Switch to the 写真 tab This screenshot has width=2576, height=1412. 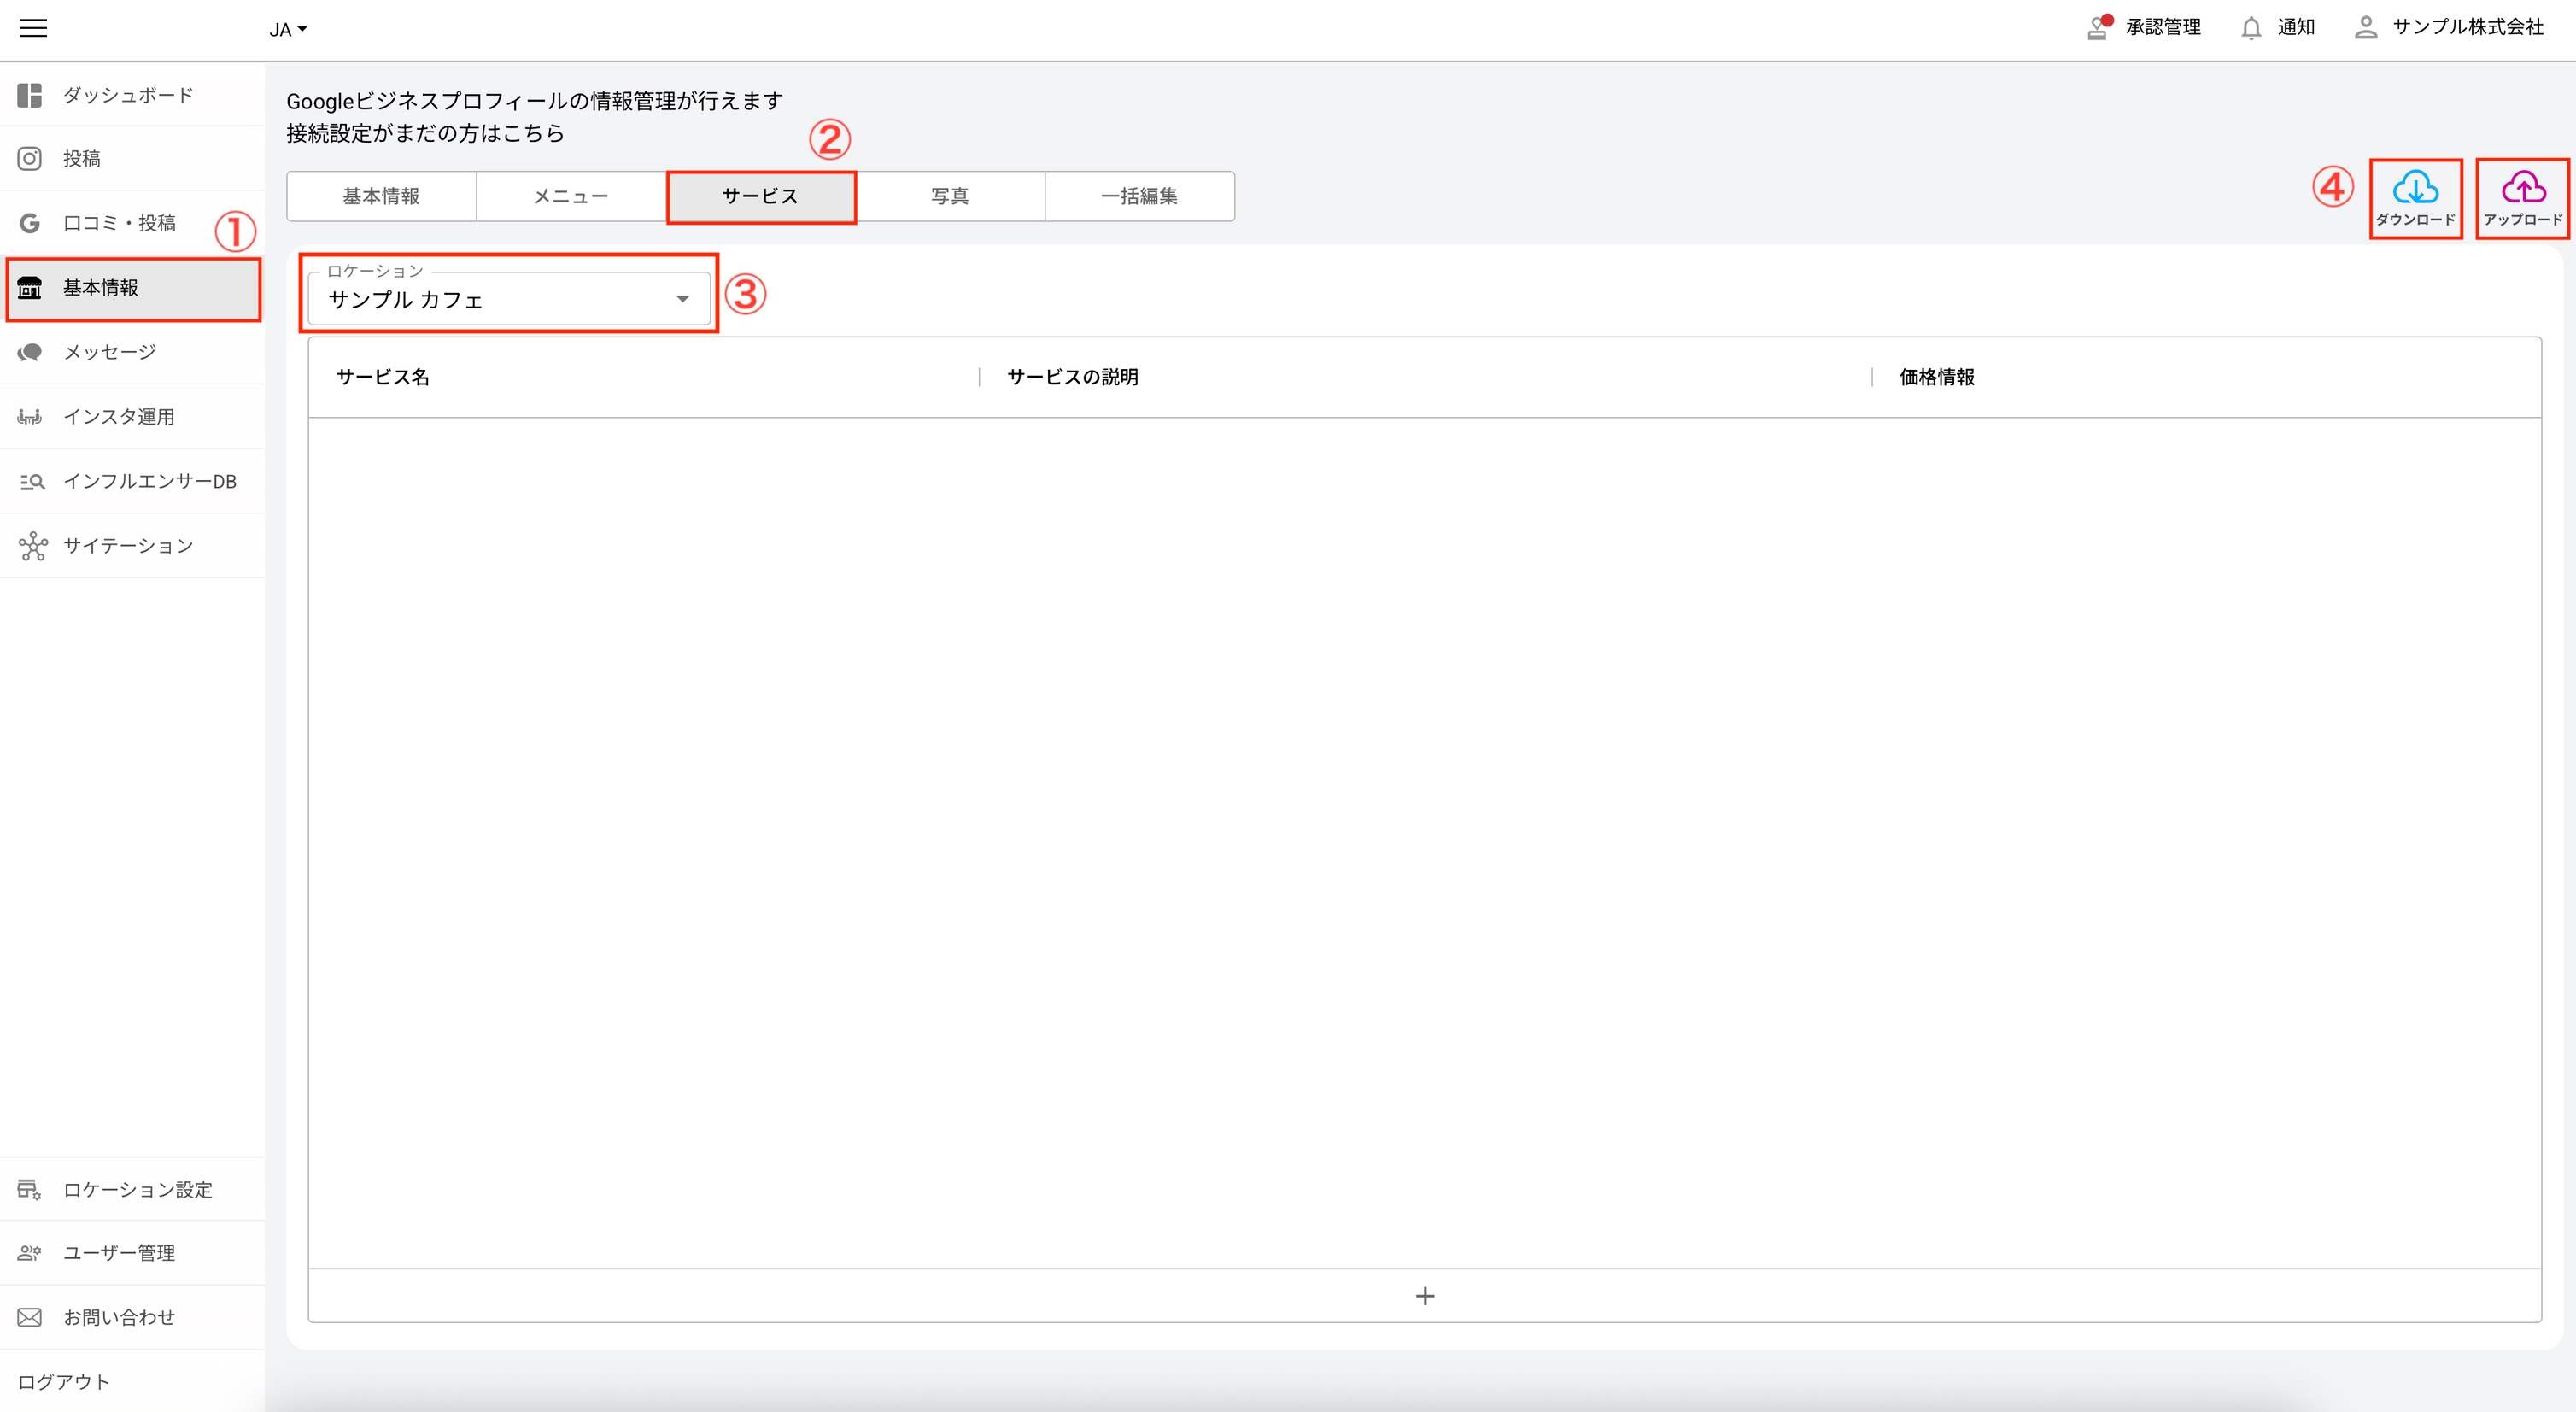pyautogui.click(x=950, y=196)
